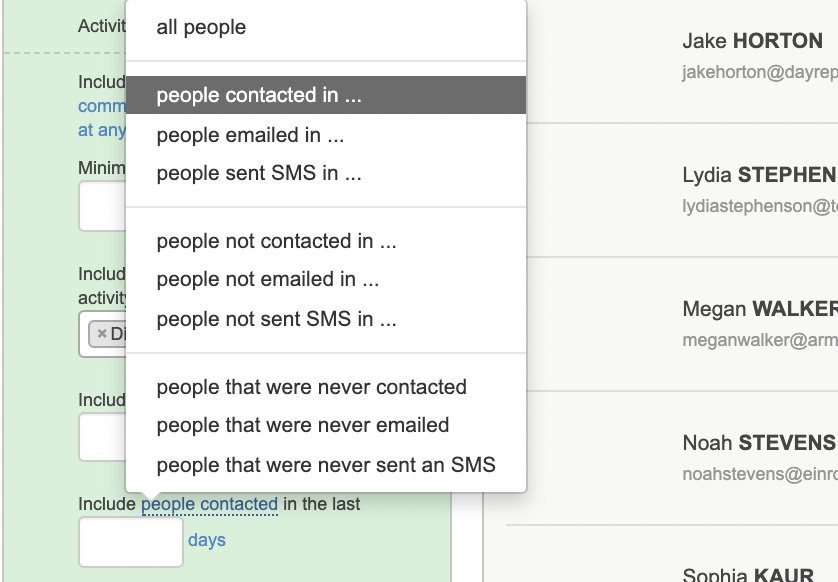
Task: Select 'all people' from the menu
Action: tap(201, 27)
